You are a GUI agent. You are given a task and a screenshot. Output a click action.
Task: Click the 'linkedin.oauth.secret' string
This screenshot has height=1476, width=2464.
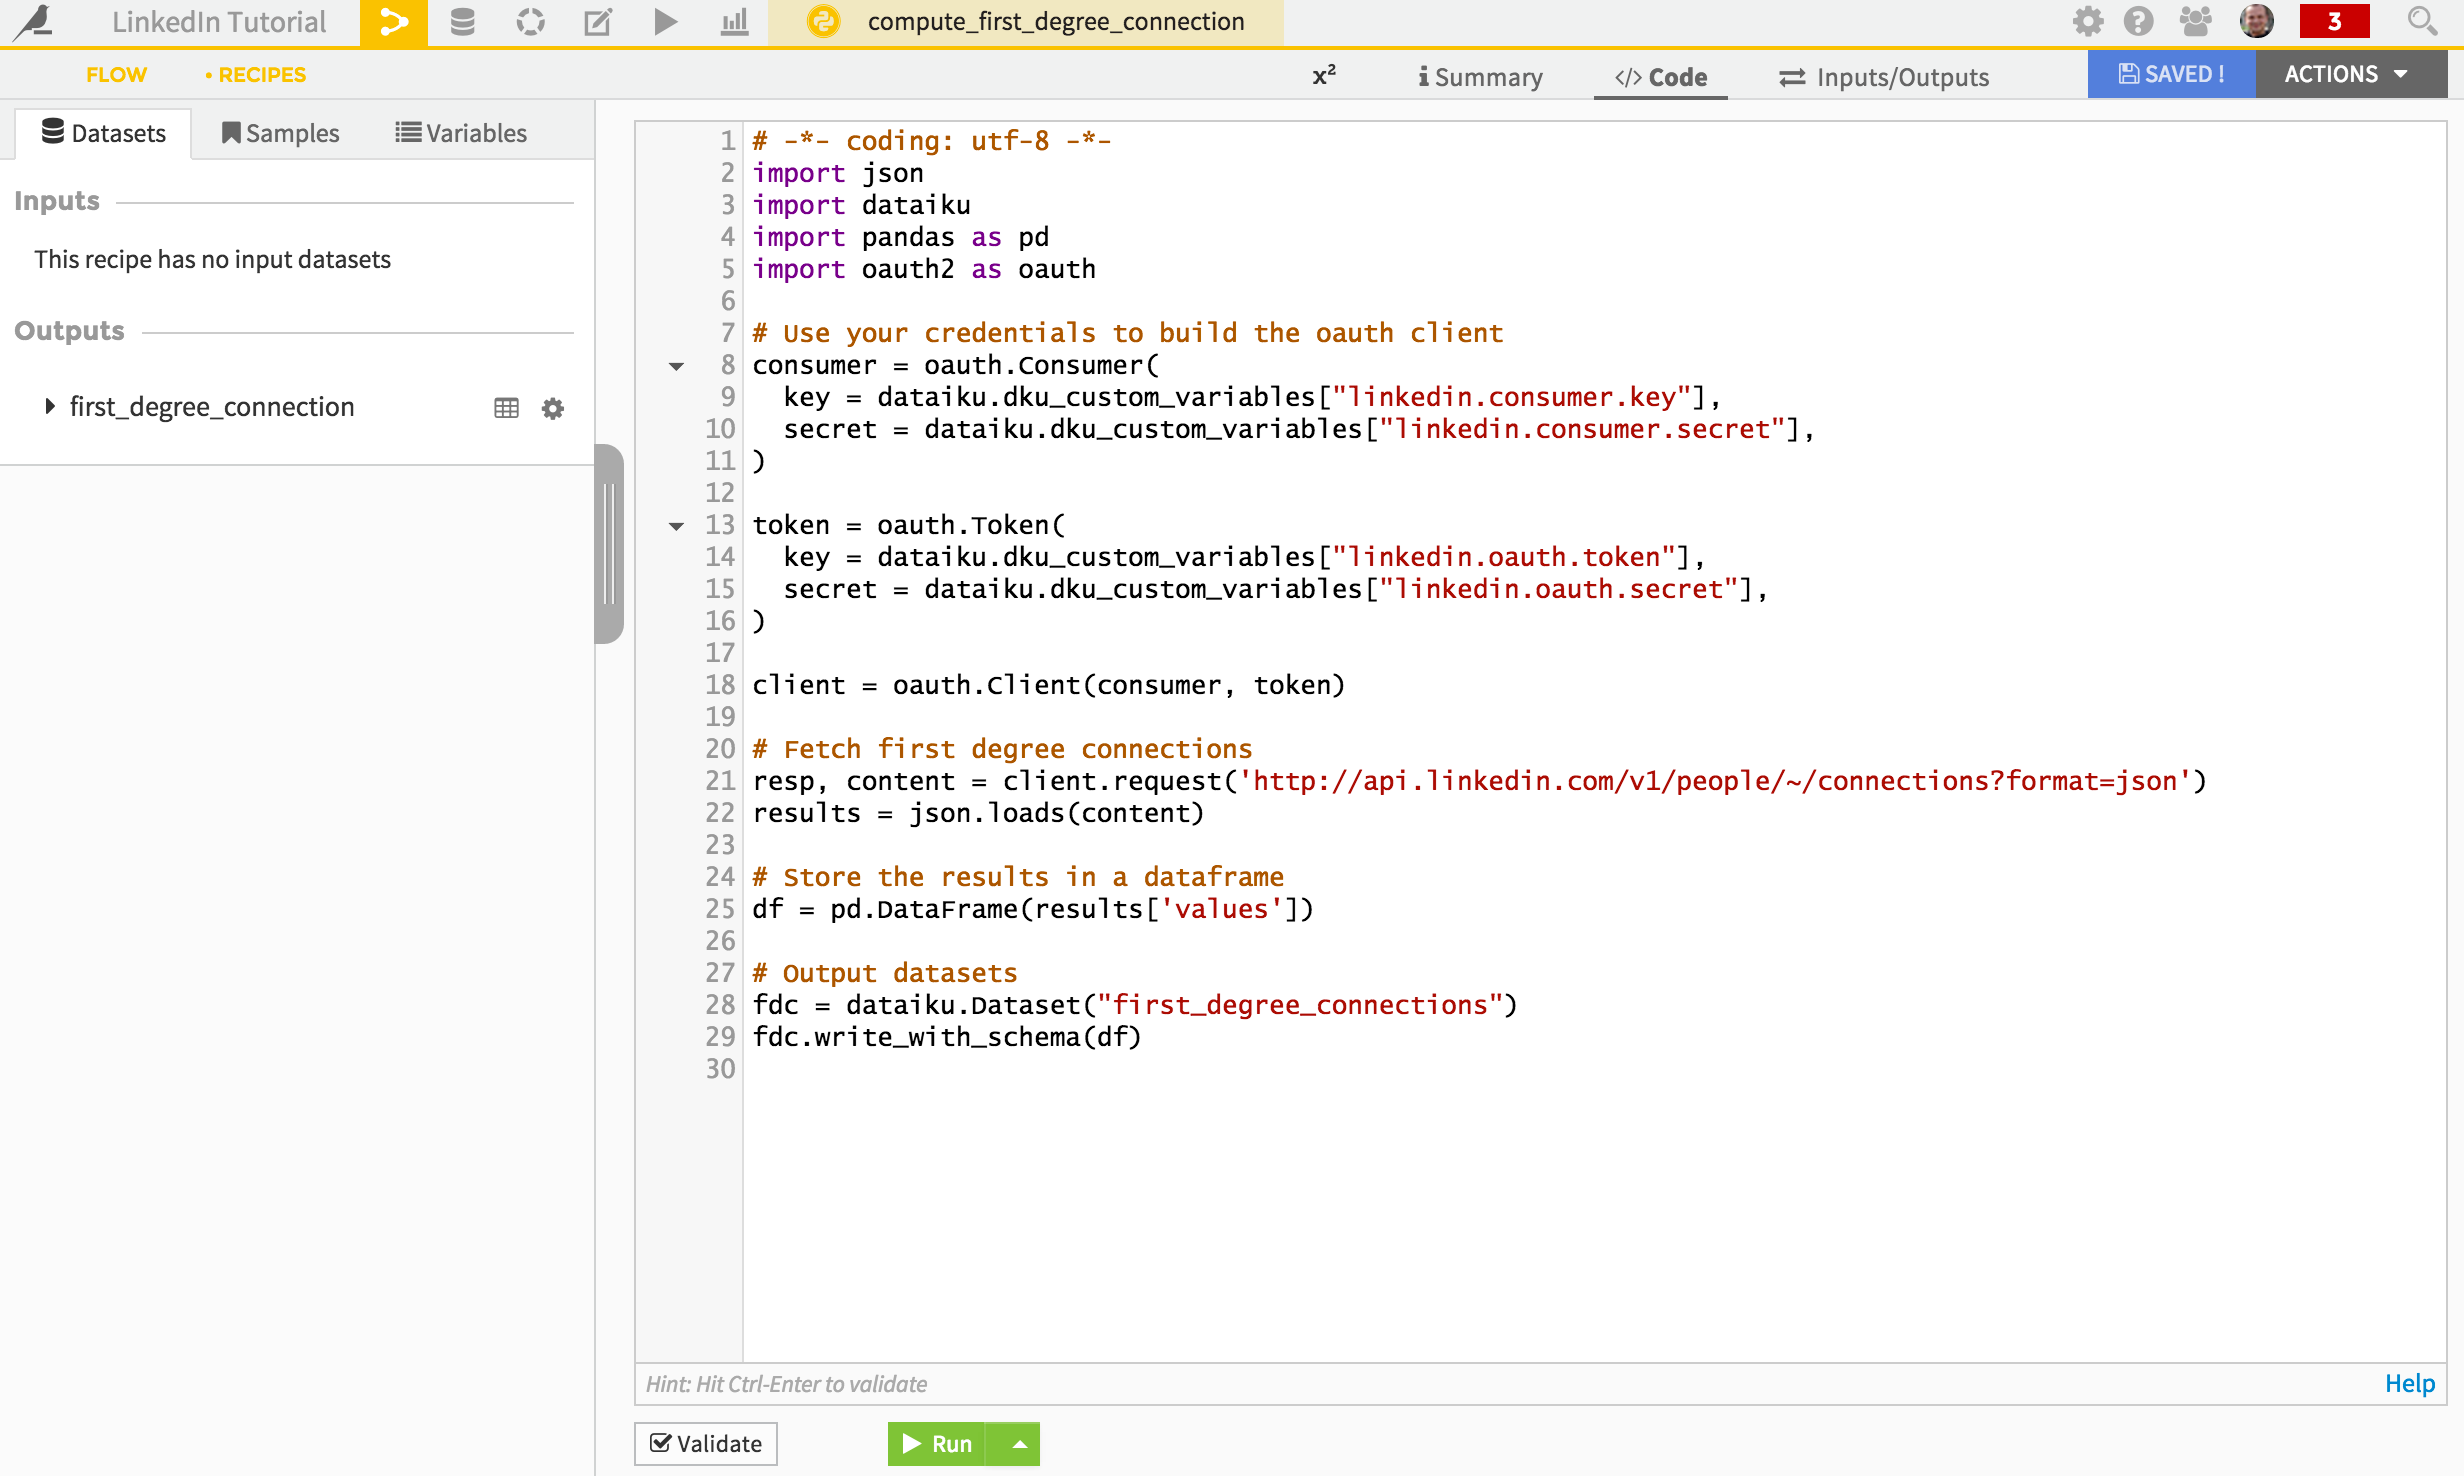[1559, 589]
